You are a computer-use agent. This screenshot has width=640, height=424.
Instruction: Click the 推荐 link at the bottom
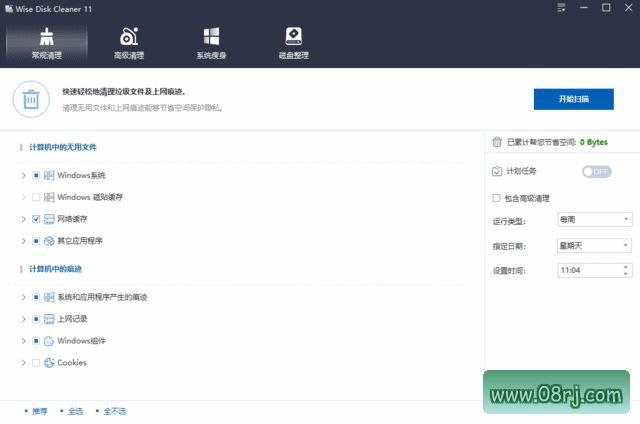tap(40, 411)
